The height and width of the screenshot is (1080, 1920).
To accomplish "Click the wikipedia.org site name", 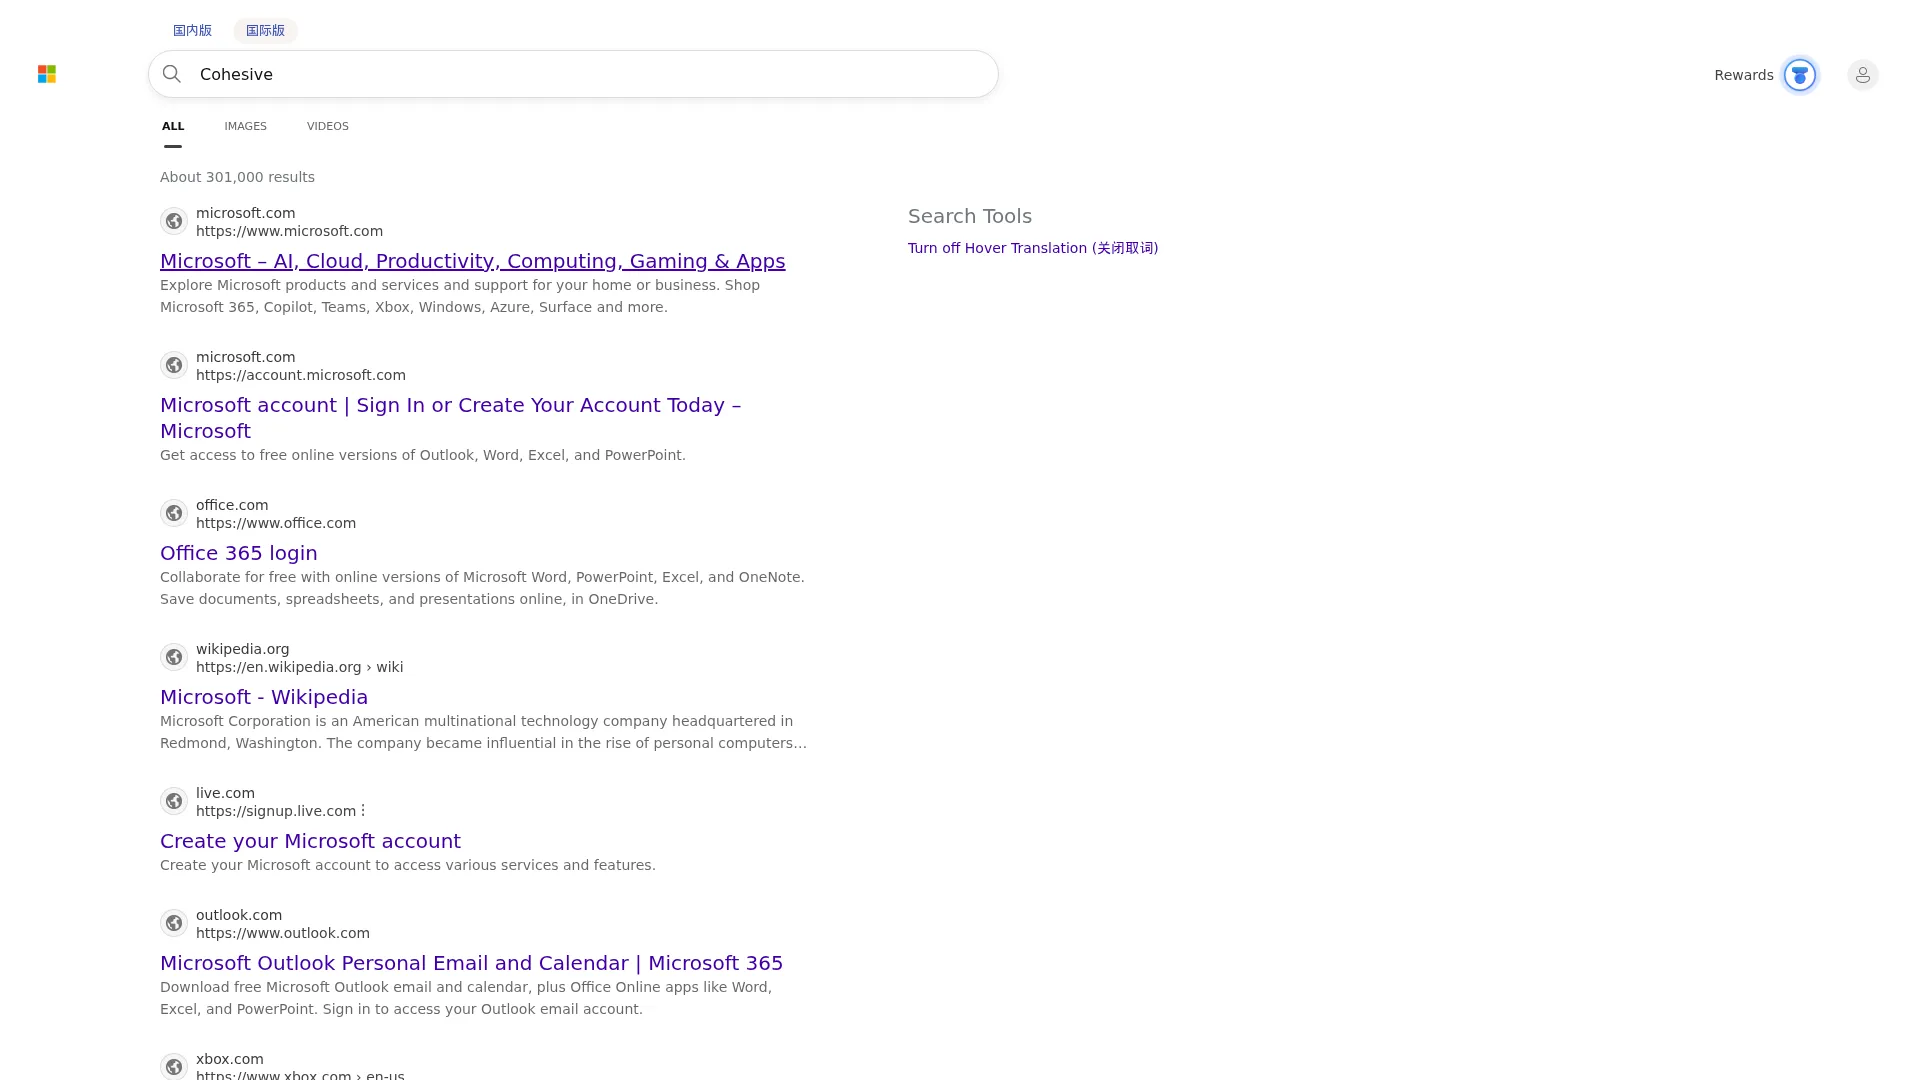I will 243,649.
